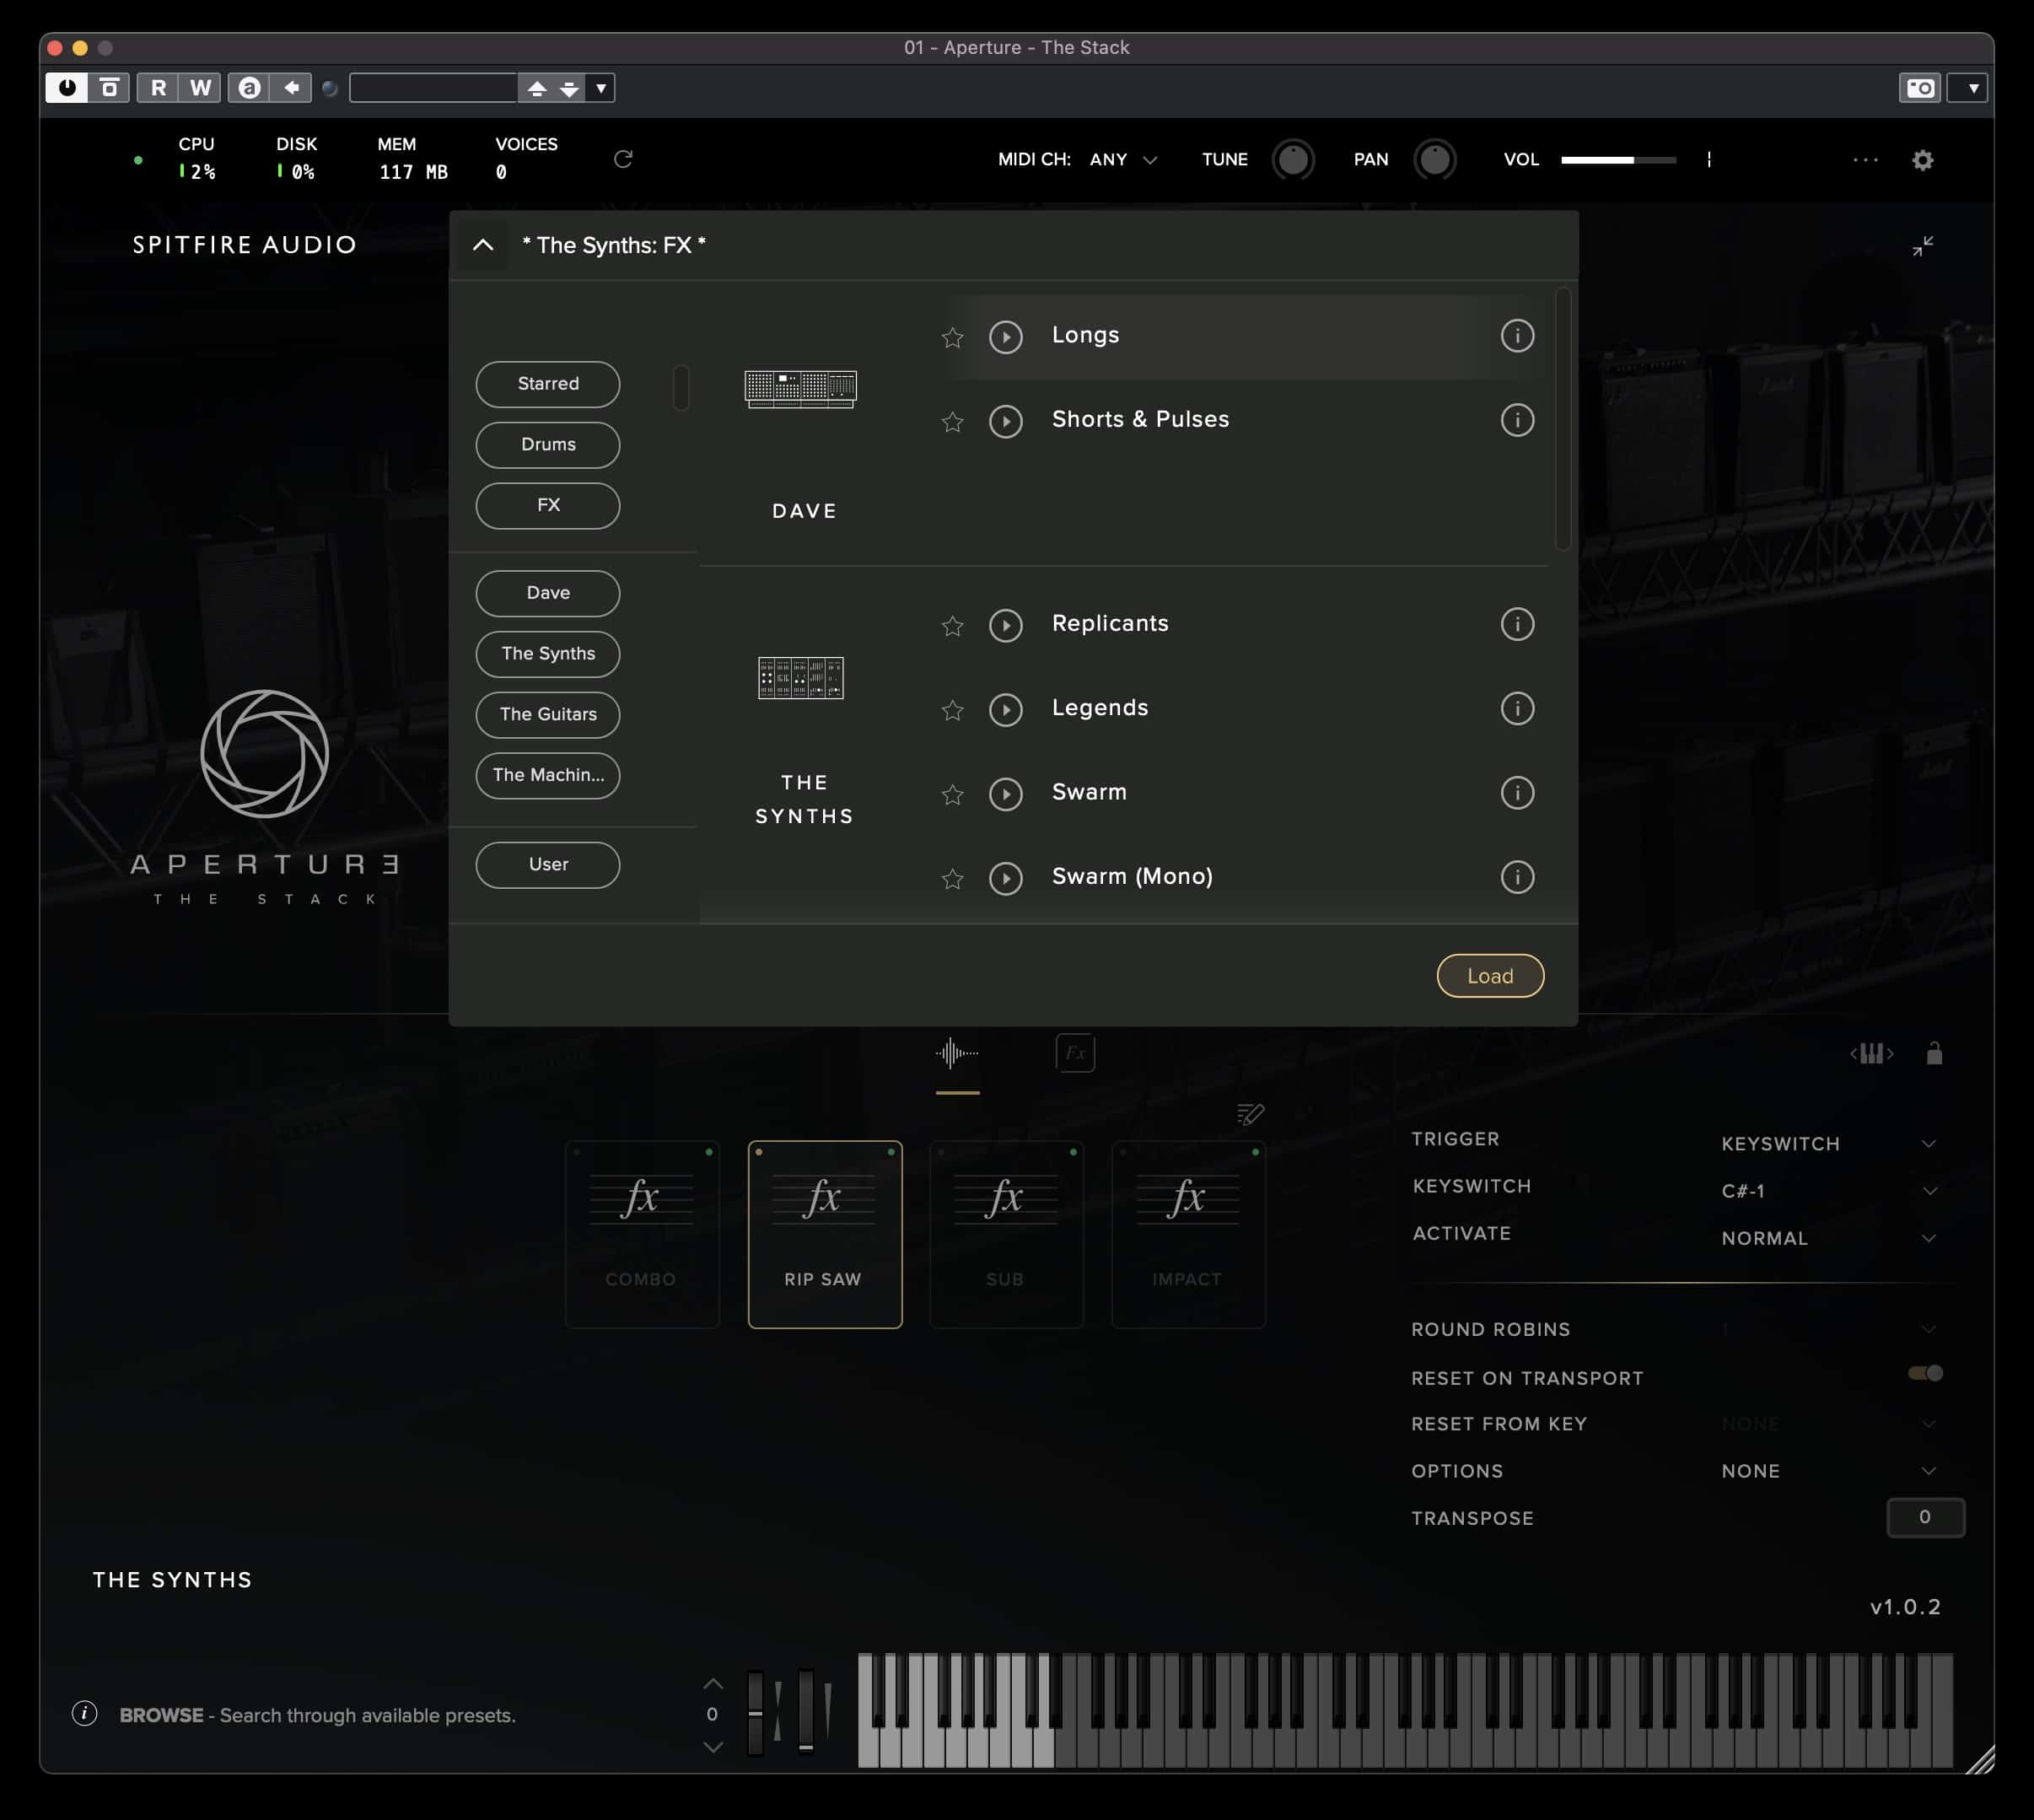Open the Reset From Key dropdown
Viewport: 2034px width, 1820px height.
click(1828, 1424)
